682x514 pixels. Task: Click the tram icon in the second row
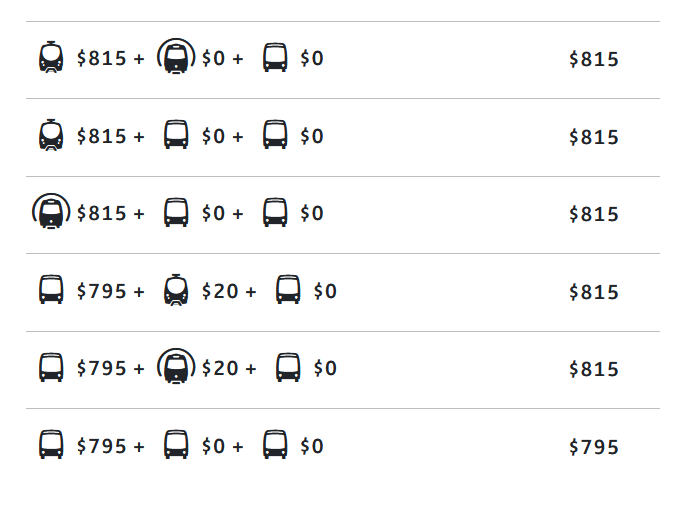point(51,135)
